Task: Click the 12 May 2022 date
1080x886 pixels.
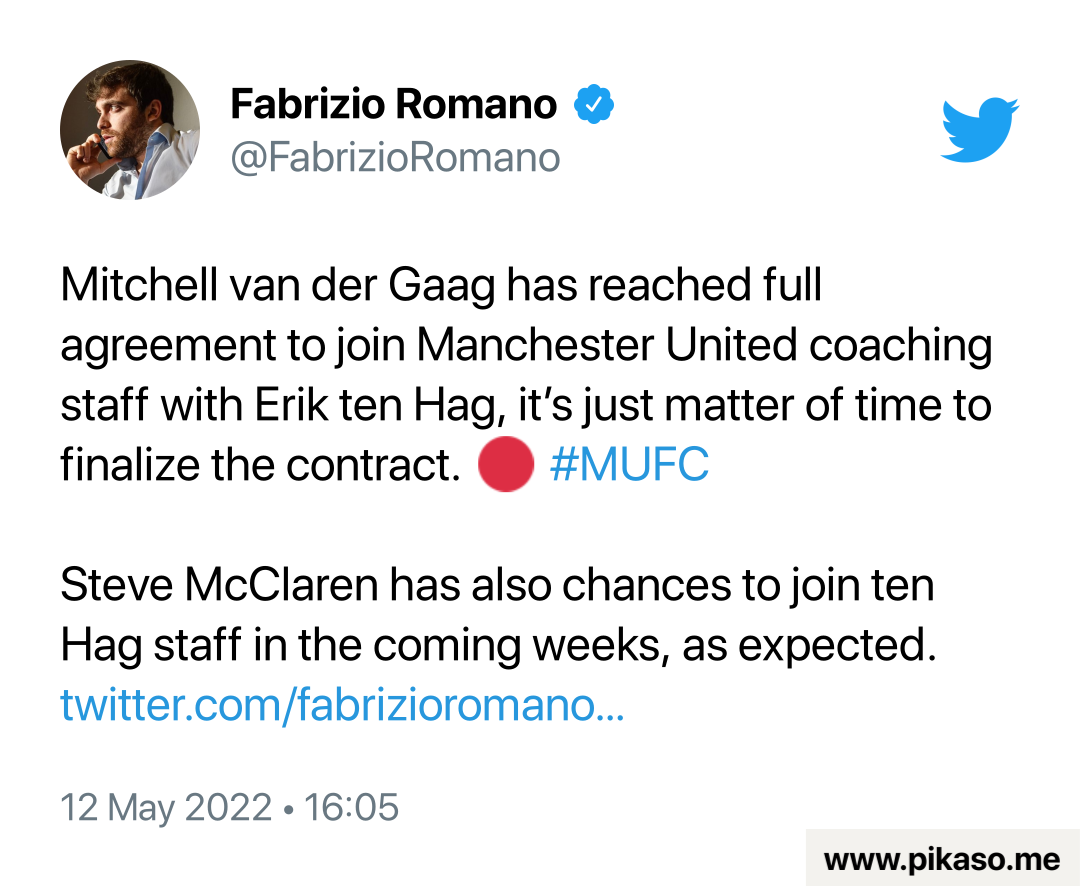Action: 166,807
